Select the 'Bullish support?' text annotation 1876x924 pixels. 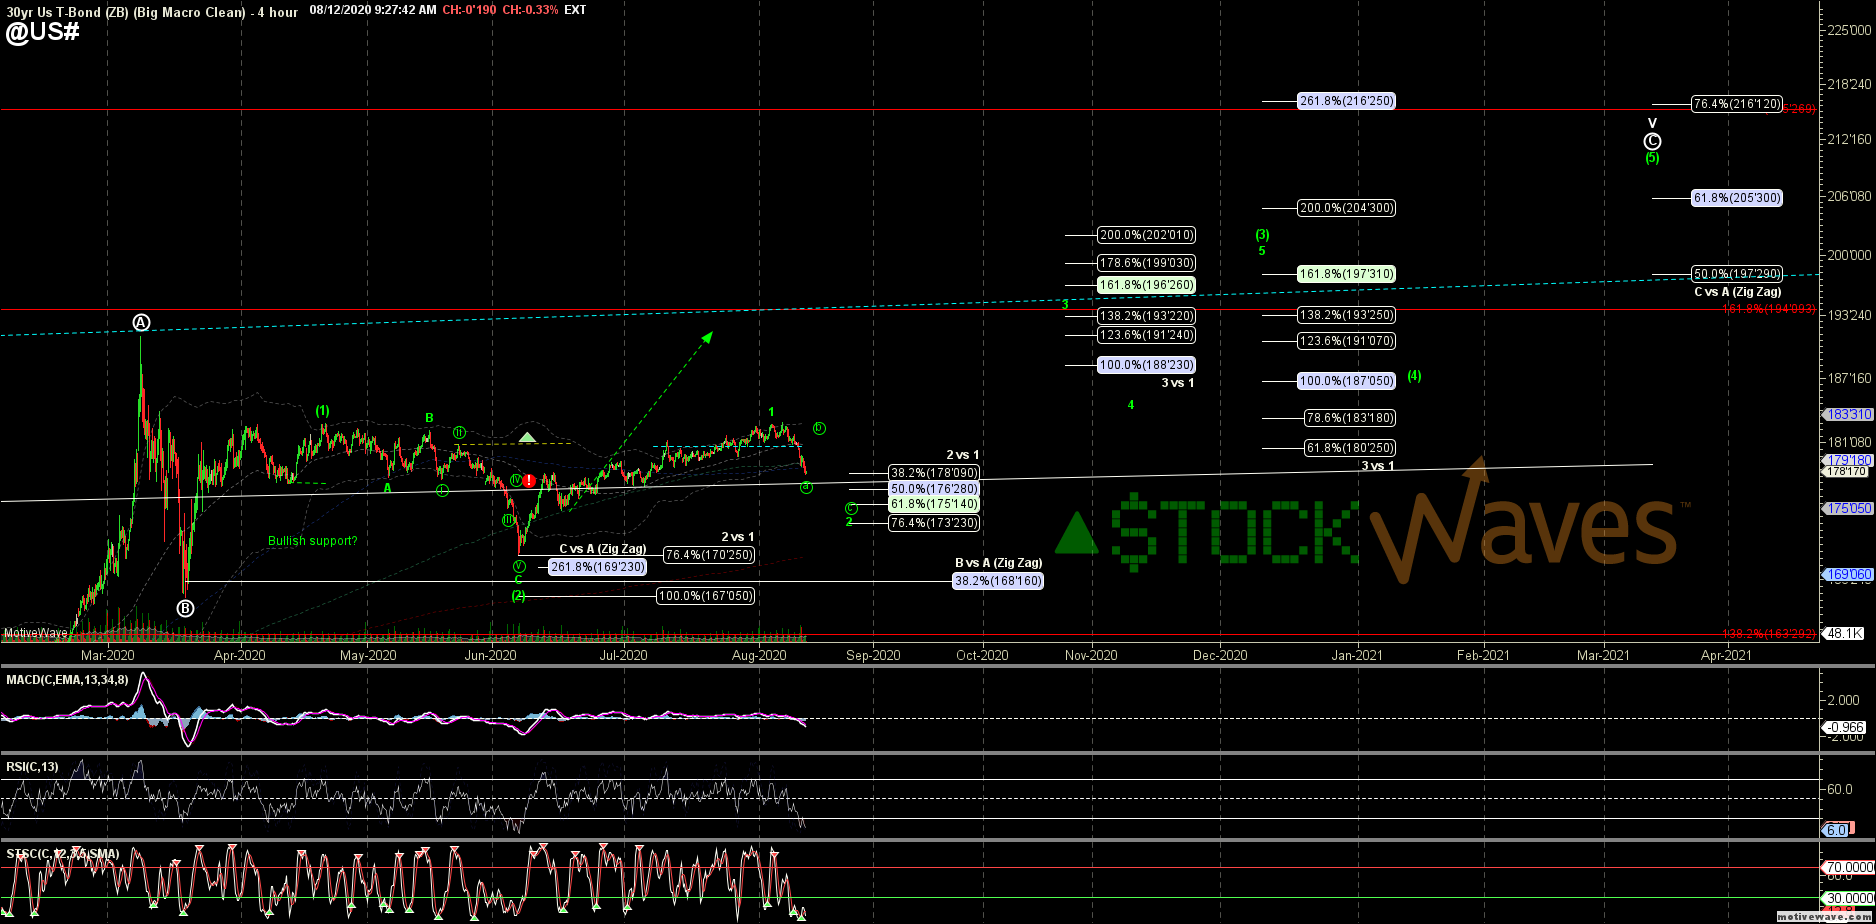[x=312, y=541]
